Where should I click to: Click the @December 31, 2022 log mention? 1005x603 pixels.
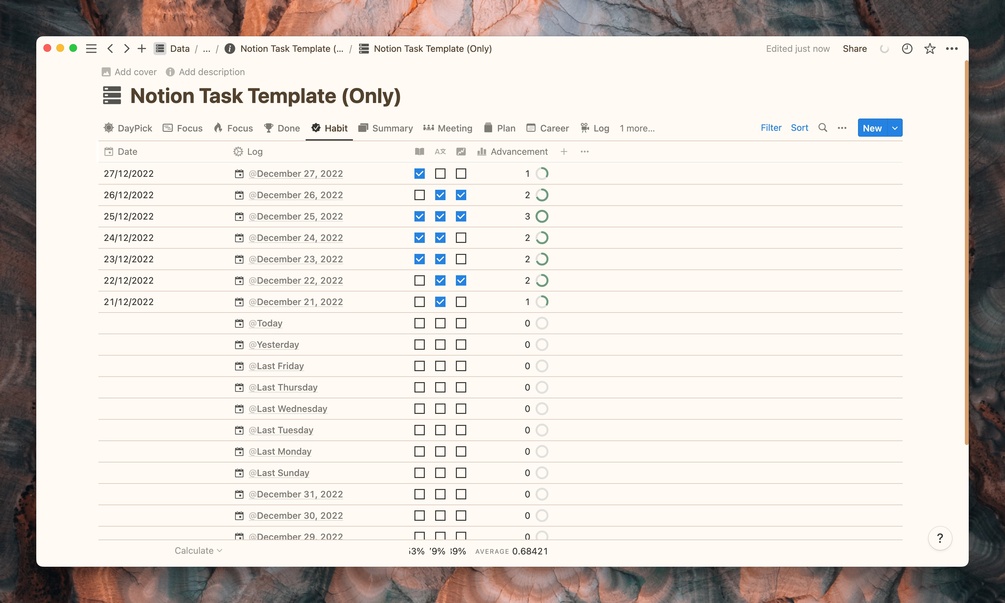(x=295, y=495)
